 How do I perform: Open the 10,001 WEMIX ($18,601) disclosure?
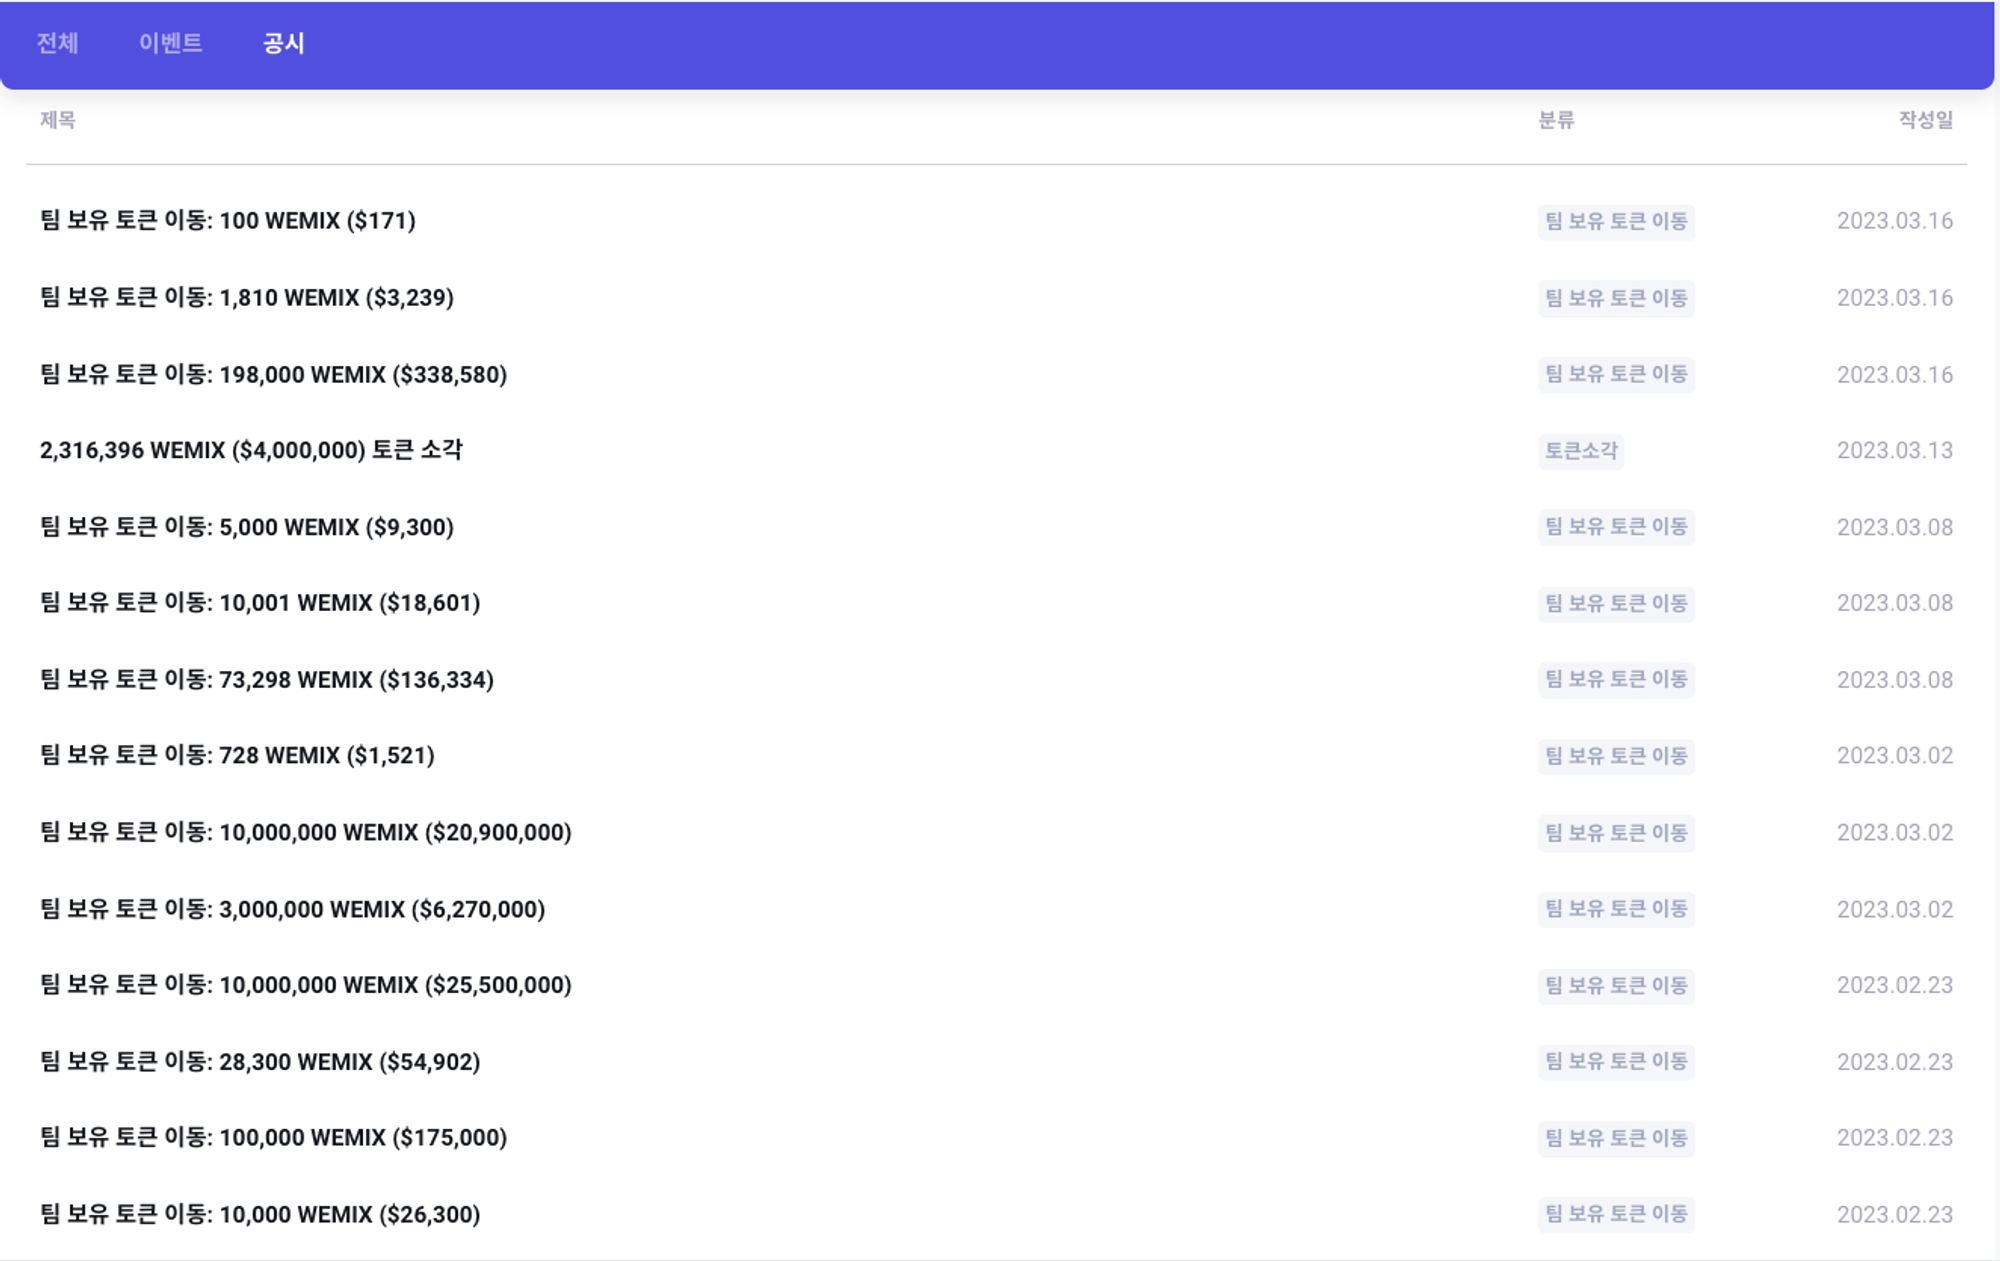[260, 603]
